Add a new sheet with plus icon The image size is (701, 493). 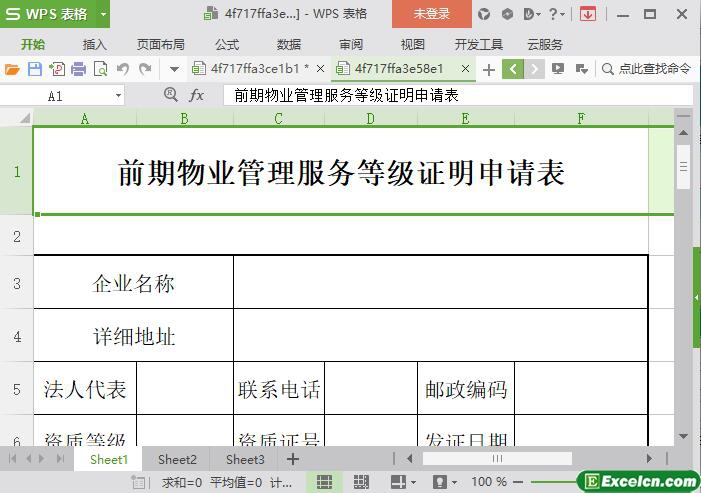(x=293, y=459)
